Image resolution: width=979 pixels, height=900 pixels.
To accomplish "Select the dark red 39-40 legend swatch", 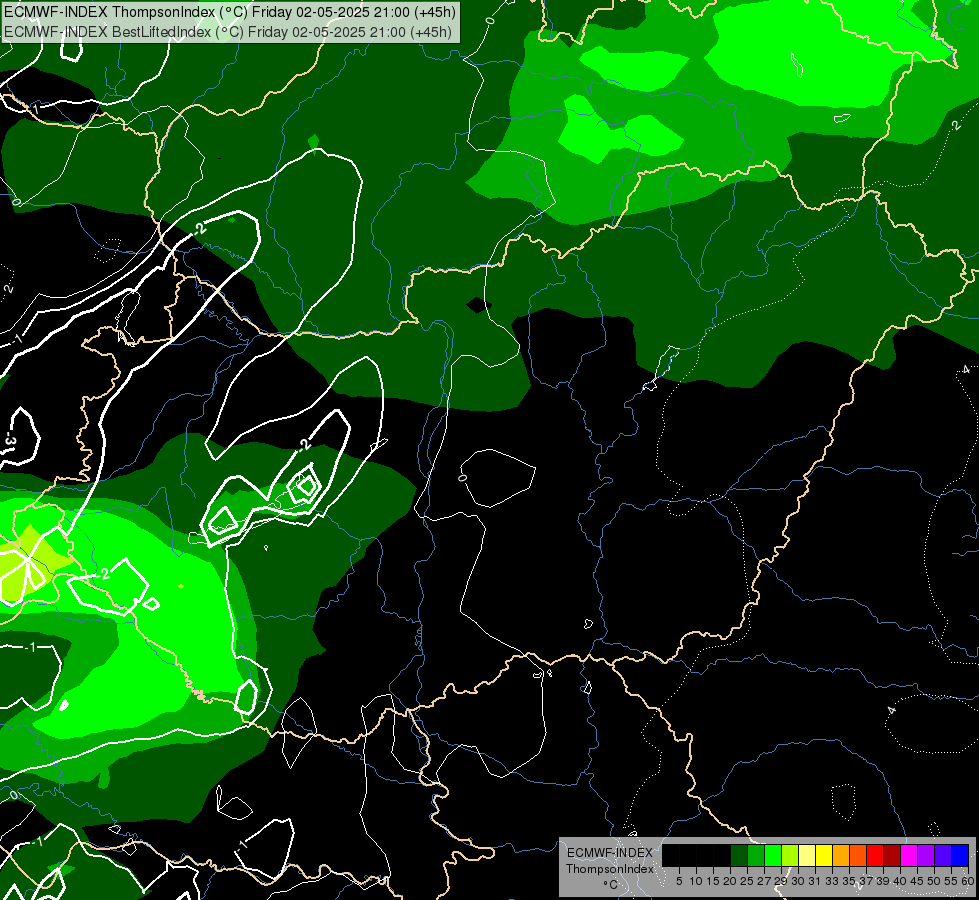I will point(892,855).
